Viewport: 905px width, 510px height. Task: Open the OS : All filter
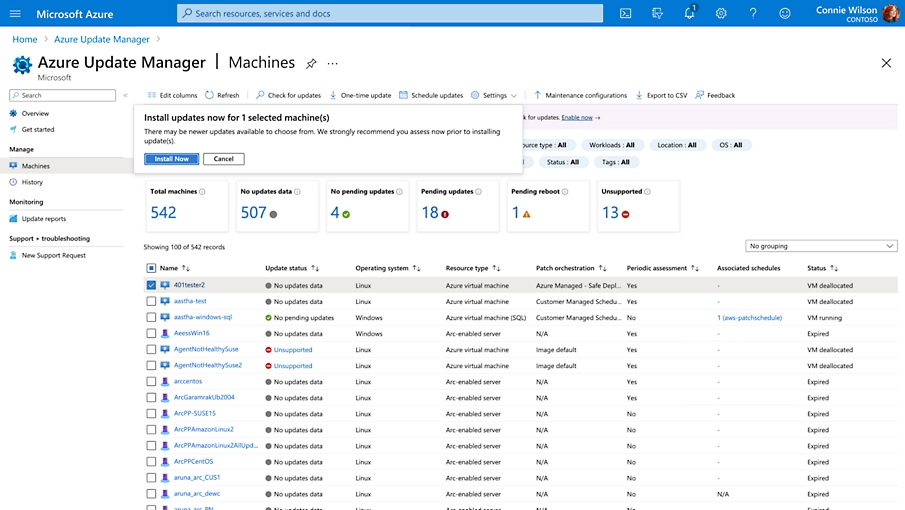click(731, 145)
